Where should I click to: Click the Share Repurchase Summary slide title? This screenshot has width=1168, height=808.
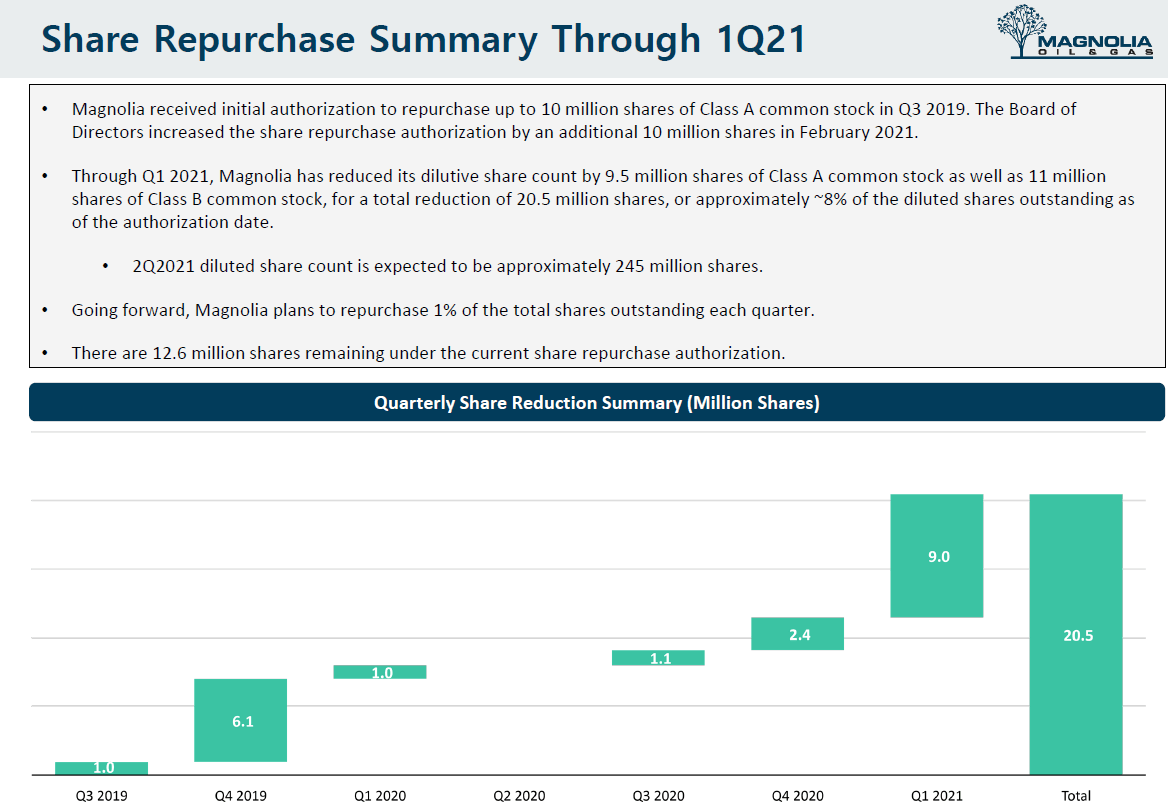click(x=423, y=39)
